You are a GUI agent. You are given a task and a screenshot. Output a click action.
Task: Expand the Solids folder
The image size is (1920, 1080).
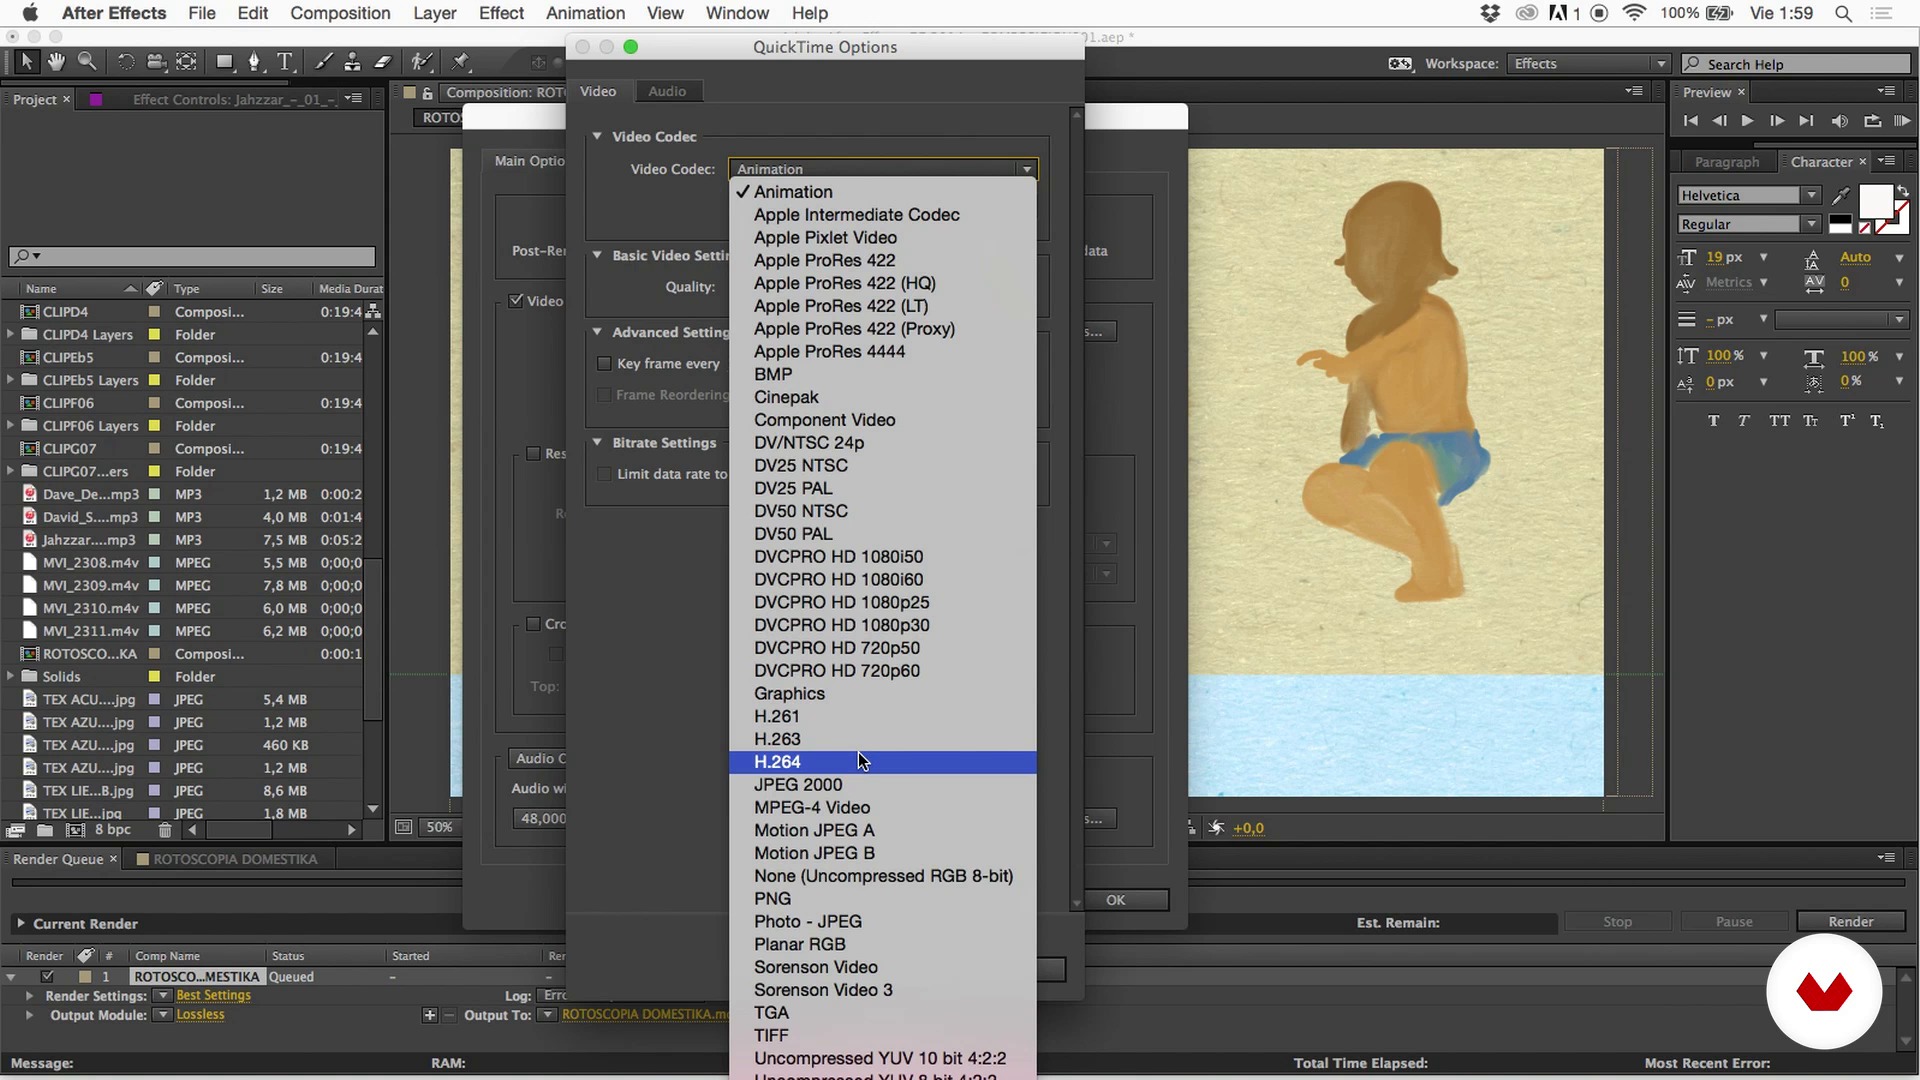[x=10, y=676]
